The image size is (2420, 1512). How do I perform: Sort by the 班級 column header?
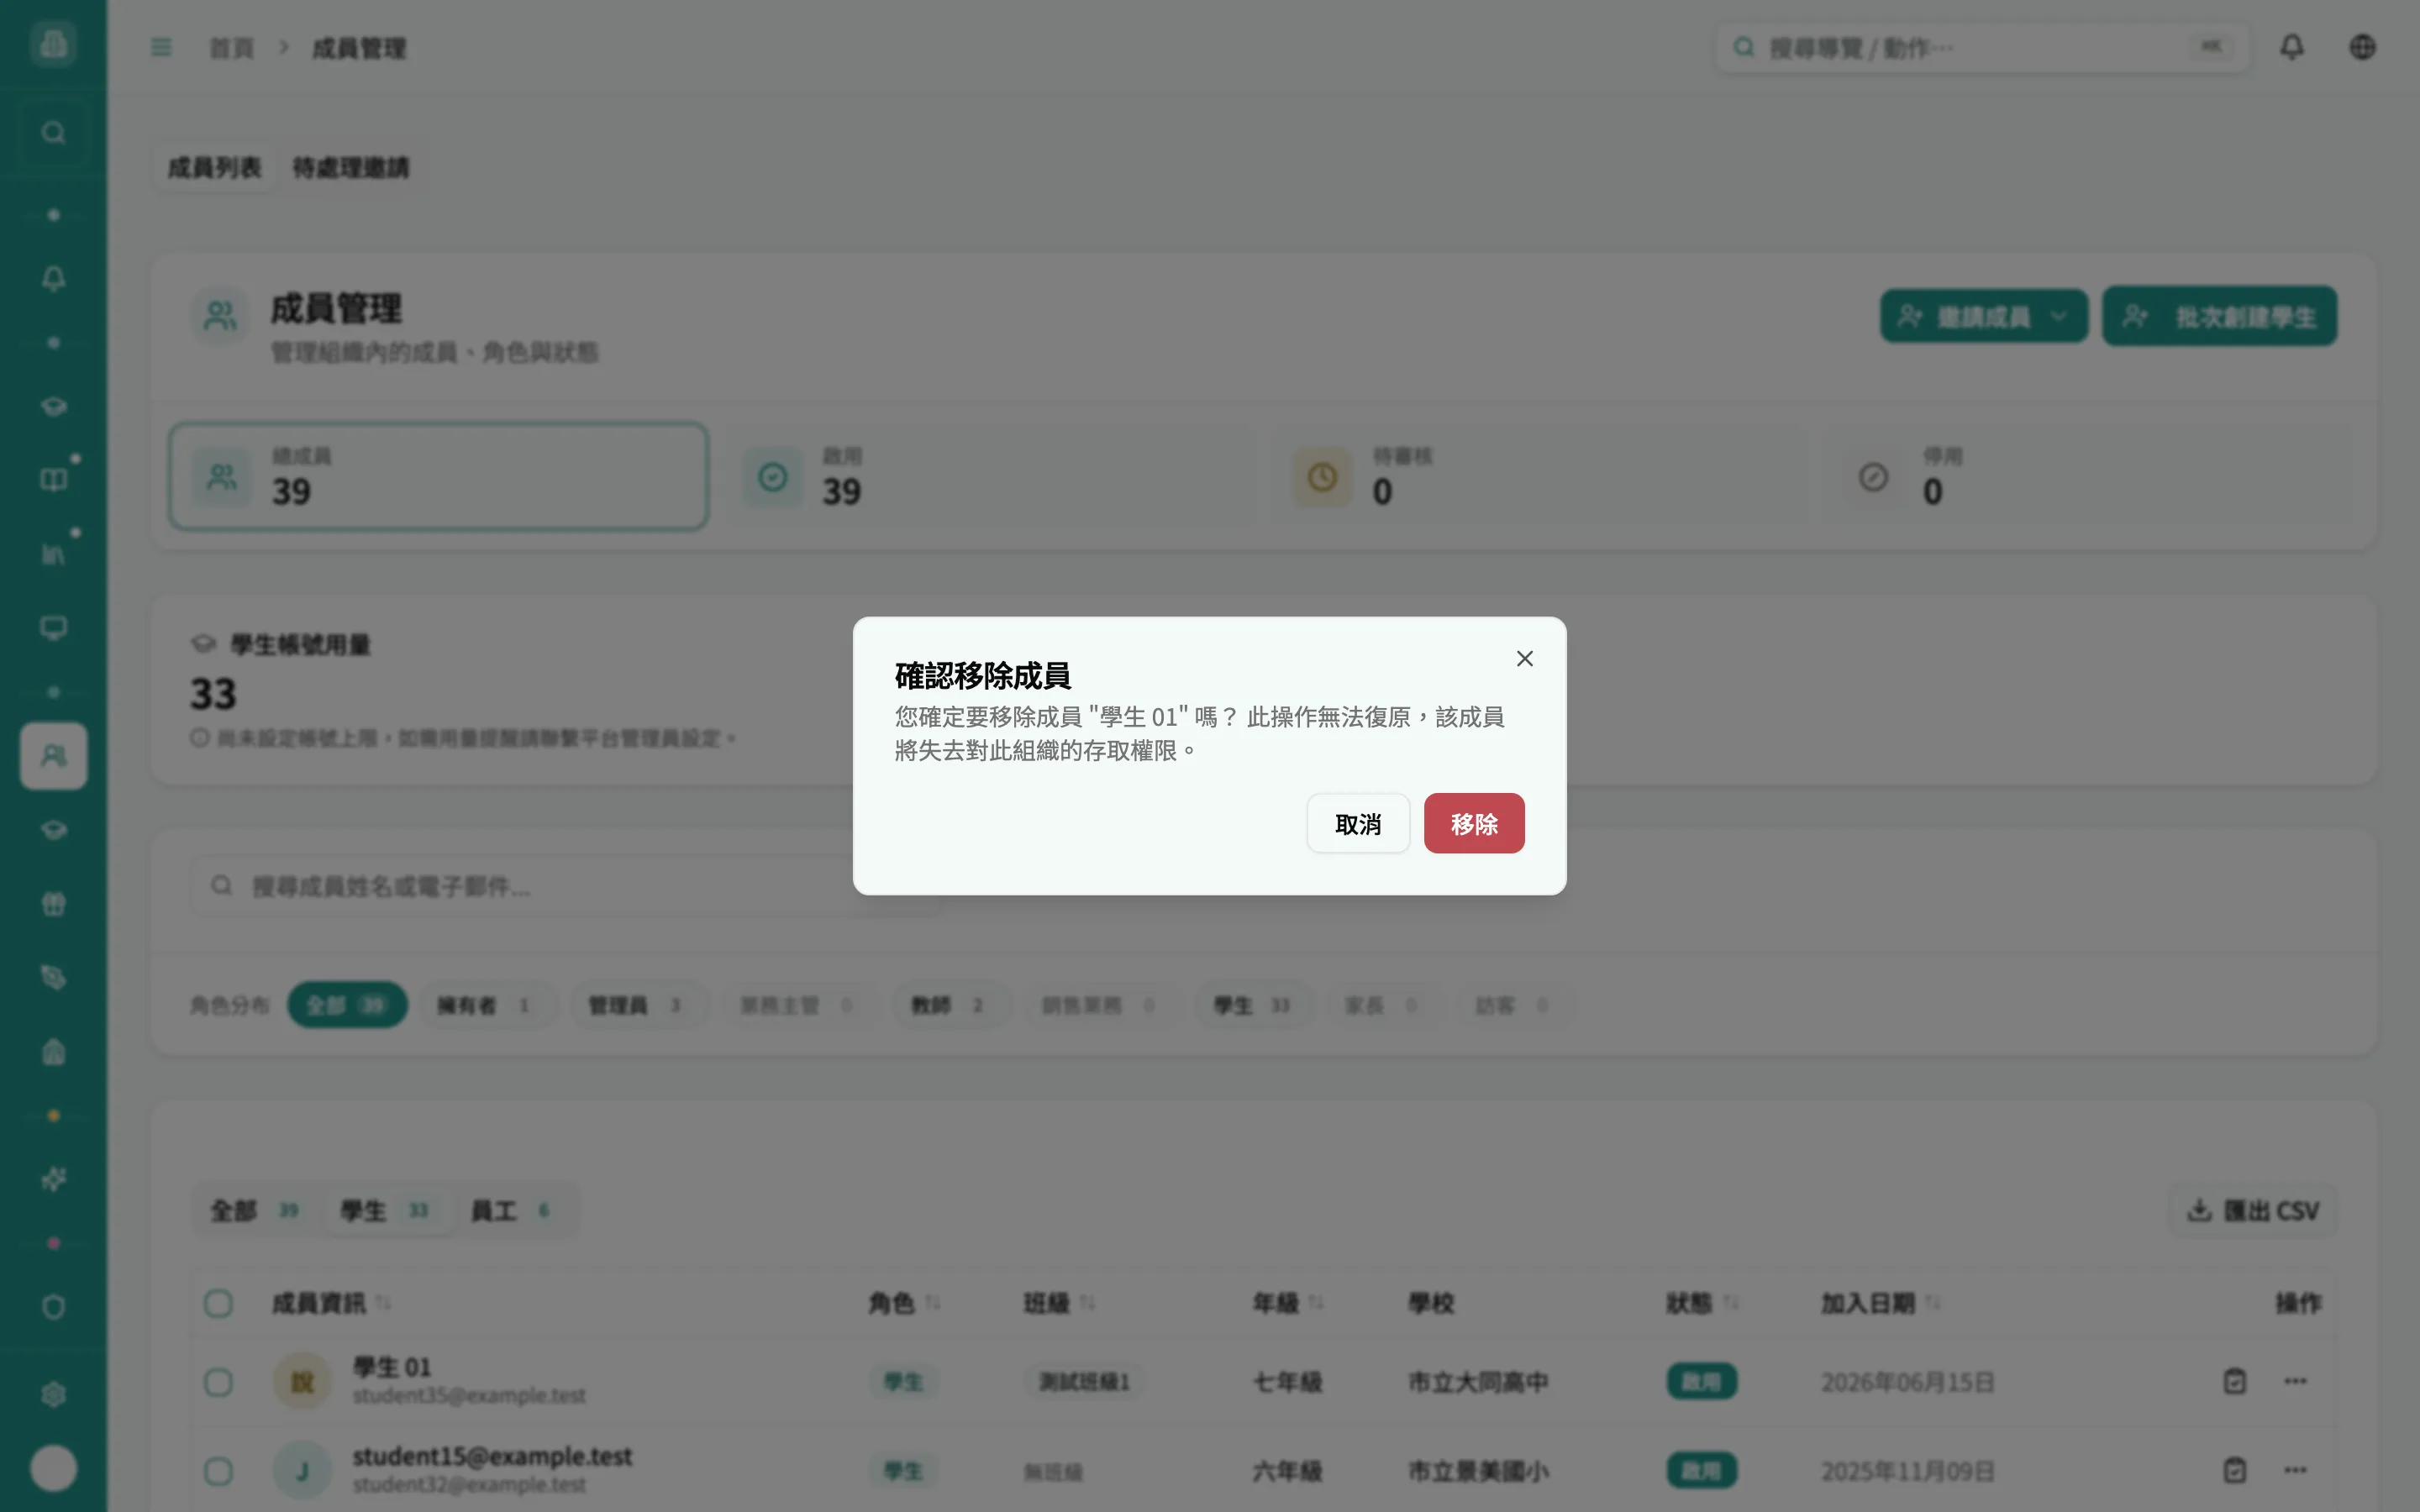click(1059, 1303)
